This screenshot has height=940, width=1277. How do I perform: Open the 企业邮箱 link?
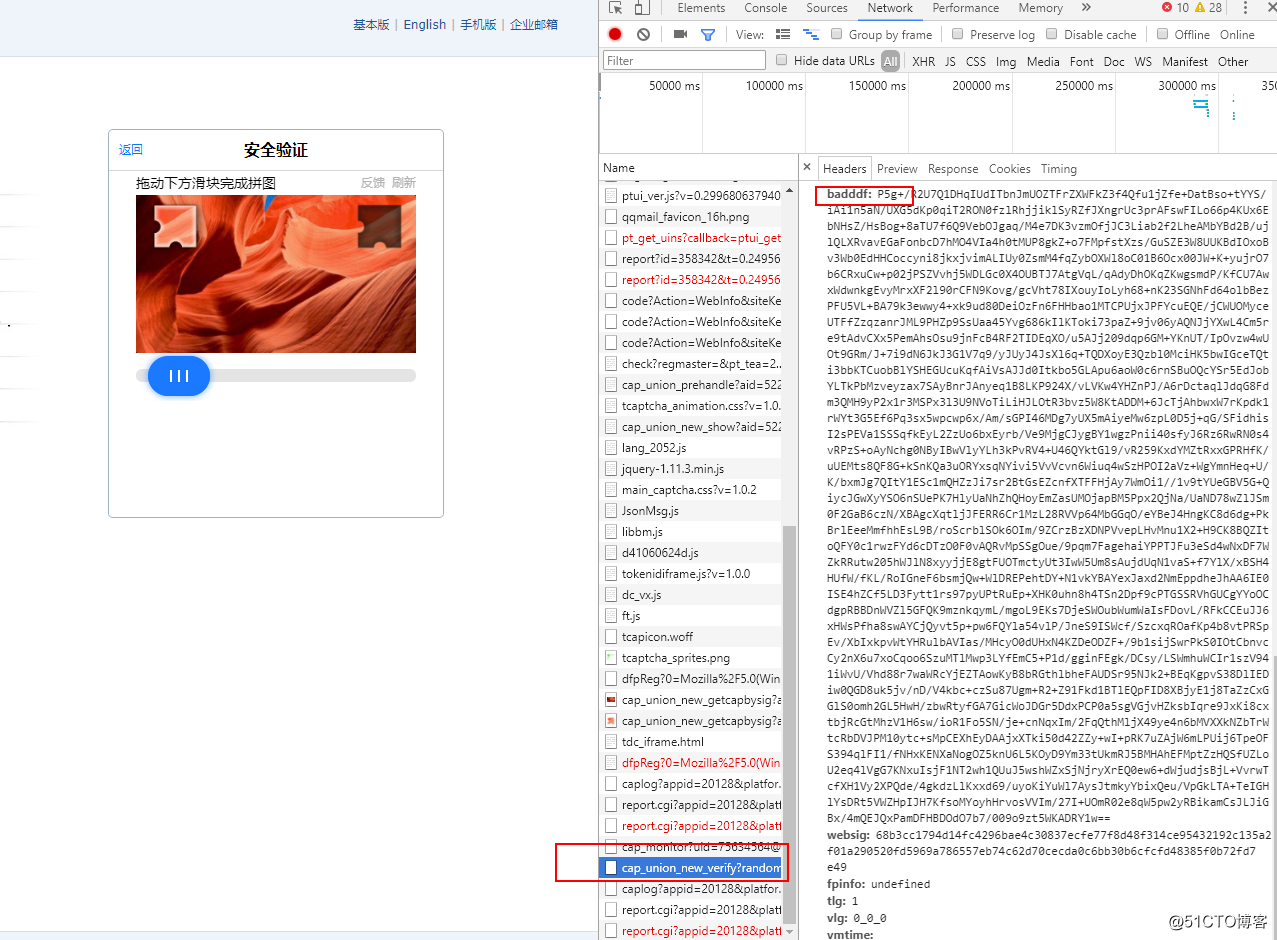pyautogui.click(x=534, y=25)
